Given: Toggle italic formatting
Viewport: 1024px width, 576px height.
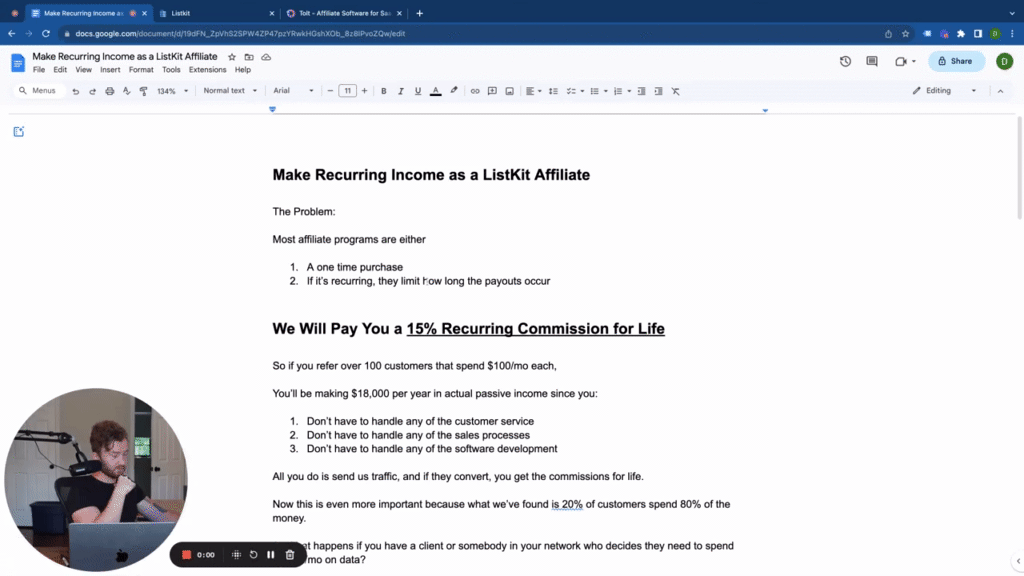Looking at the screenshot, I should [x=401, y=91].
